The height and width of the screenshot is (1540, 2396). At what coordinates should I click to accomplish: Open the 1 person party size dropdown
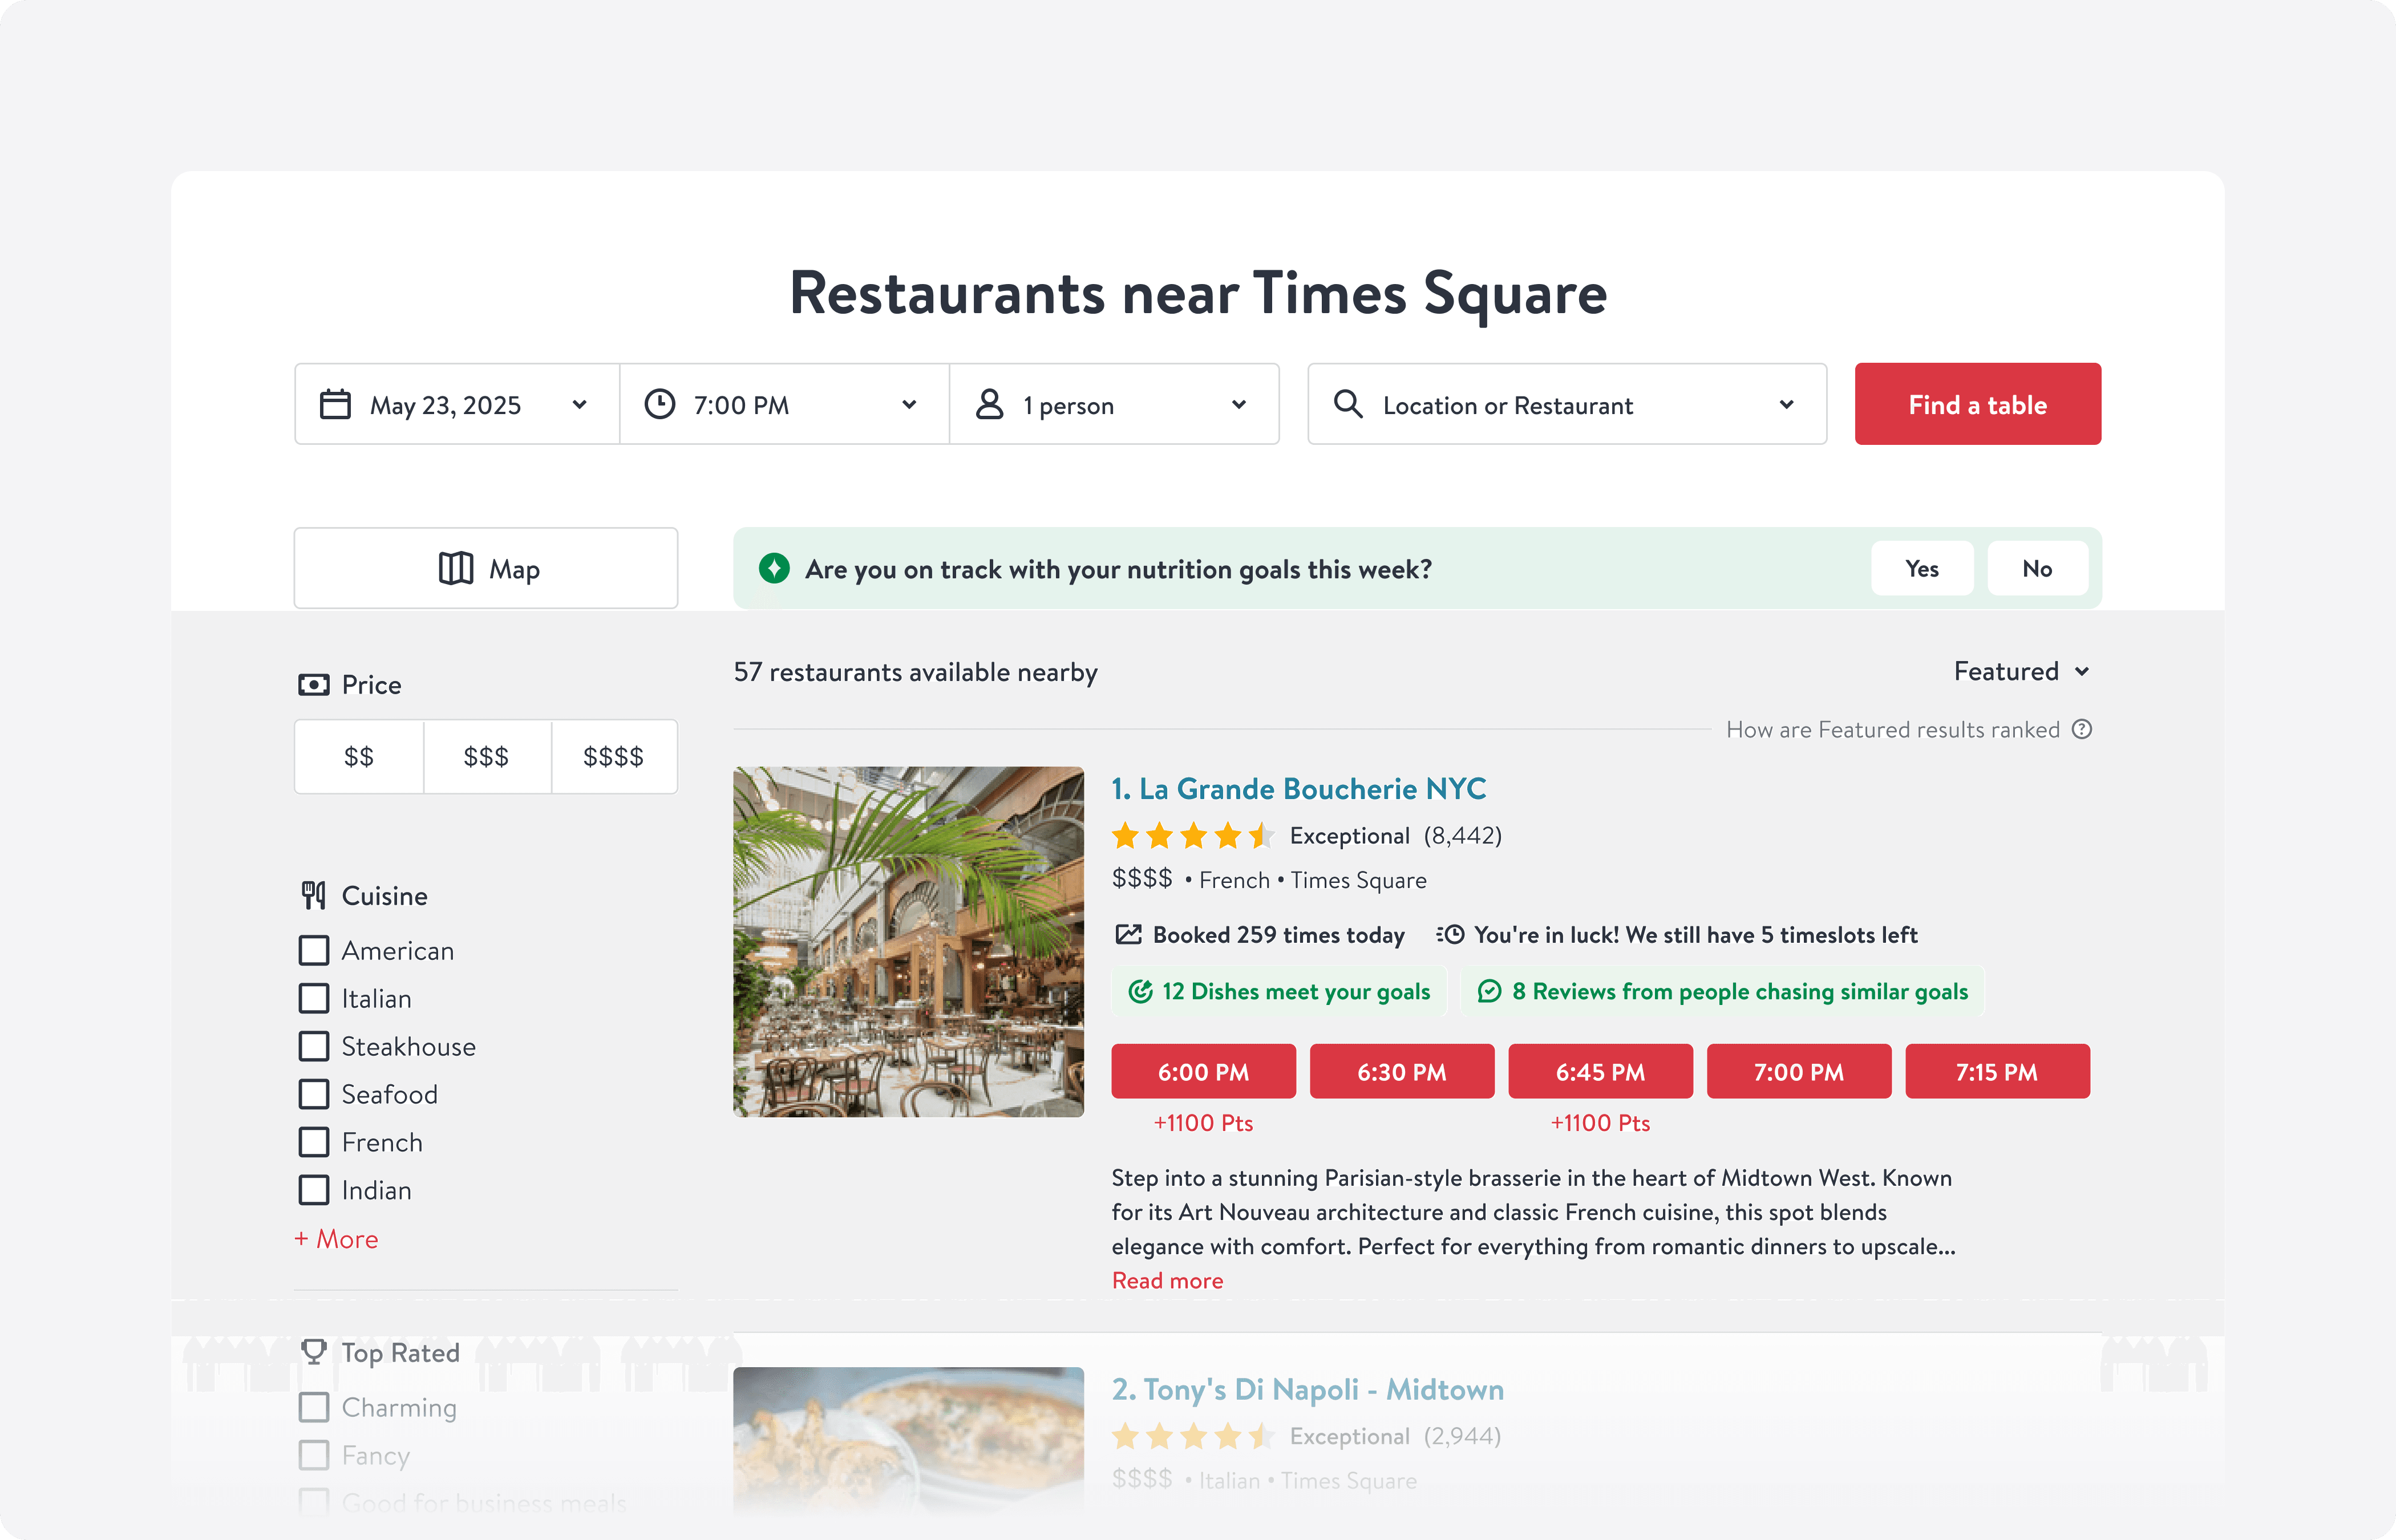point(1113,405)
